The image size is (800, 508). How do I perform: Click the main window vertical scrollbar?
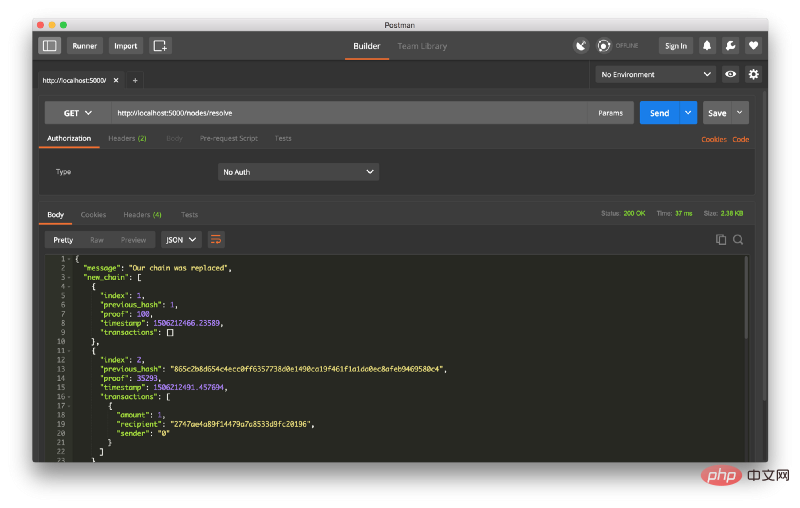tap(764, 247)
